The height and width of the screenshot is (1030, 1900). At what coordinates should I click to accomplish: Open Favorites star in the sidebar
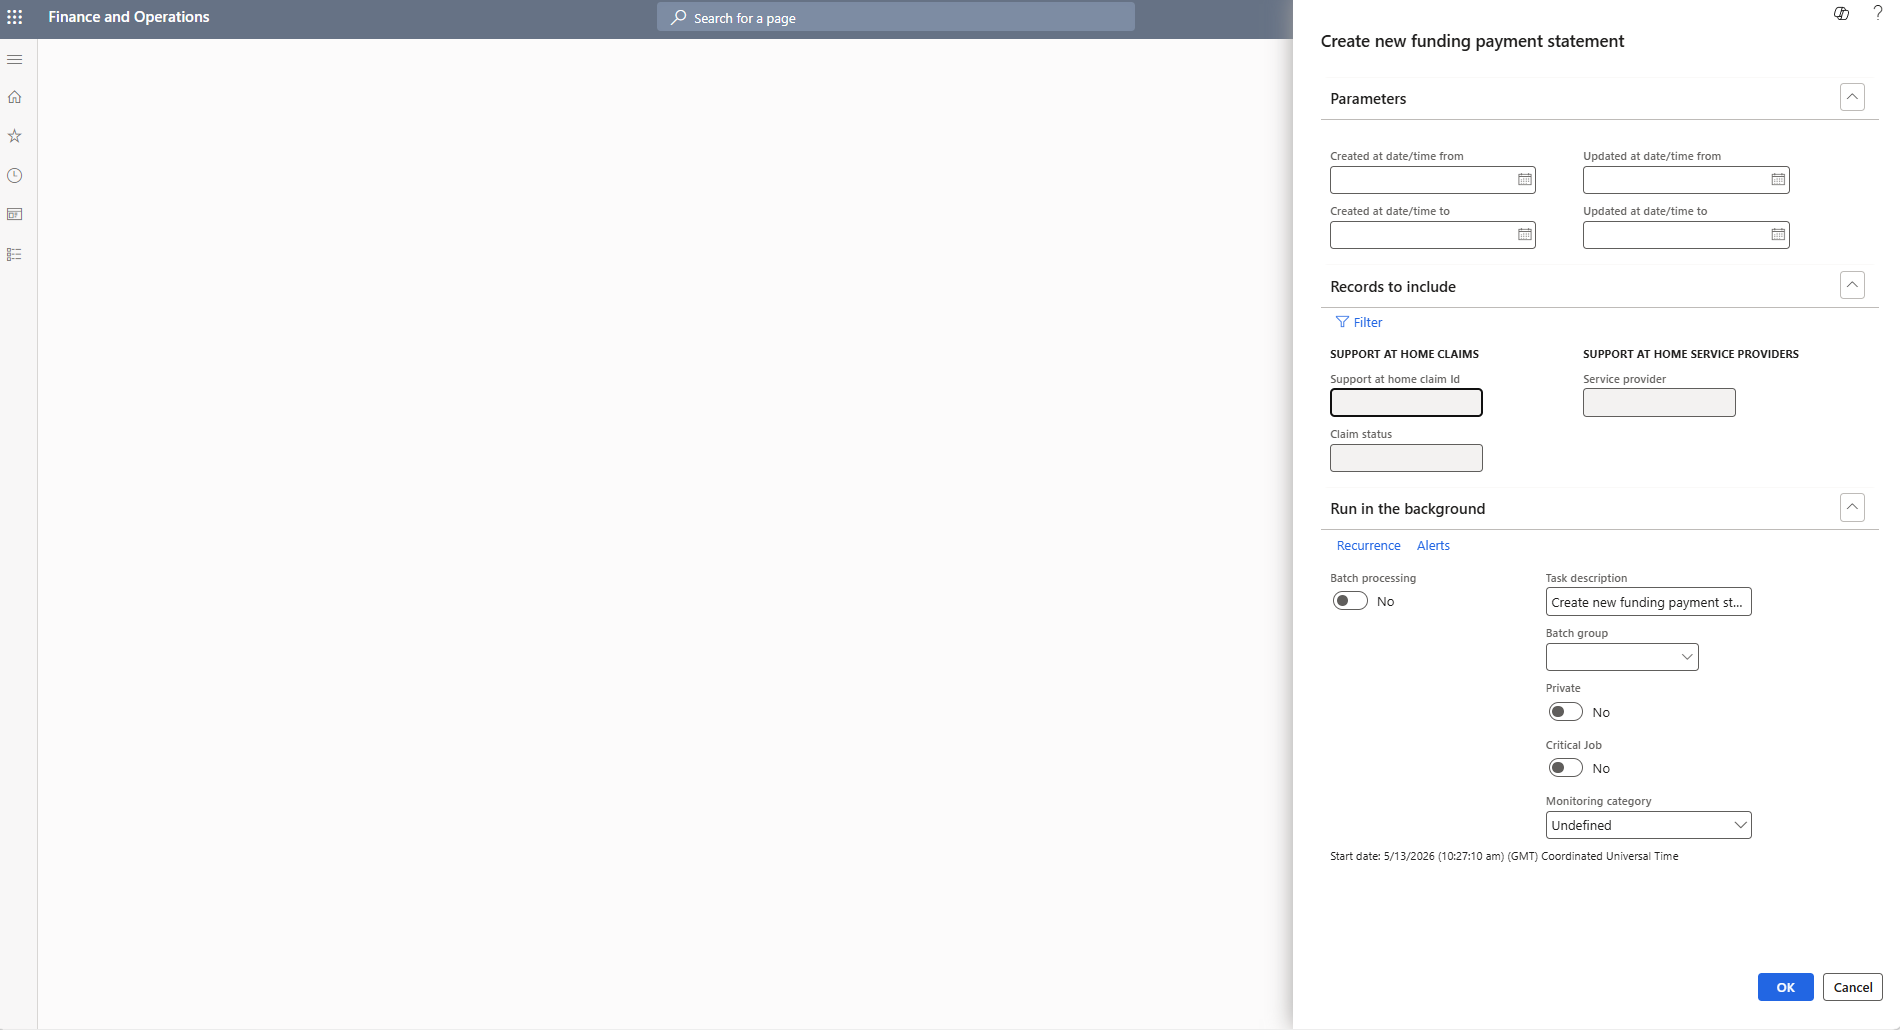(x=14, y=136)
